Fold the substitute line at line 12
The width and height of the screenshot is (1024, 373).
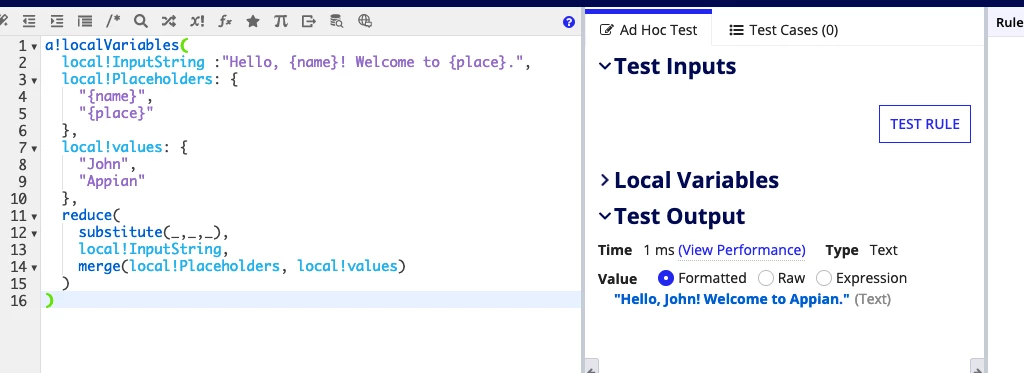(x=34, y=233)
